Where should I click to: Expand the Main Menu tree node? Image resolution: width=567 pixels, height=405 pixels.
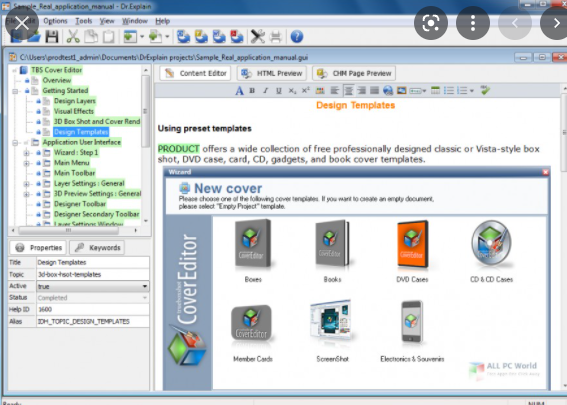tap(26, 163)
